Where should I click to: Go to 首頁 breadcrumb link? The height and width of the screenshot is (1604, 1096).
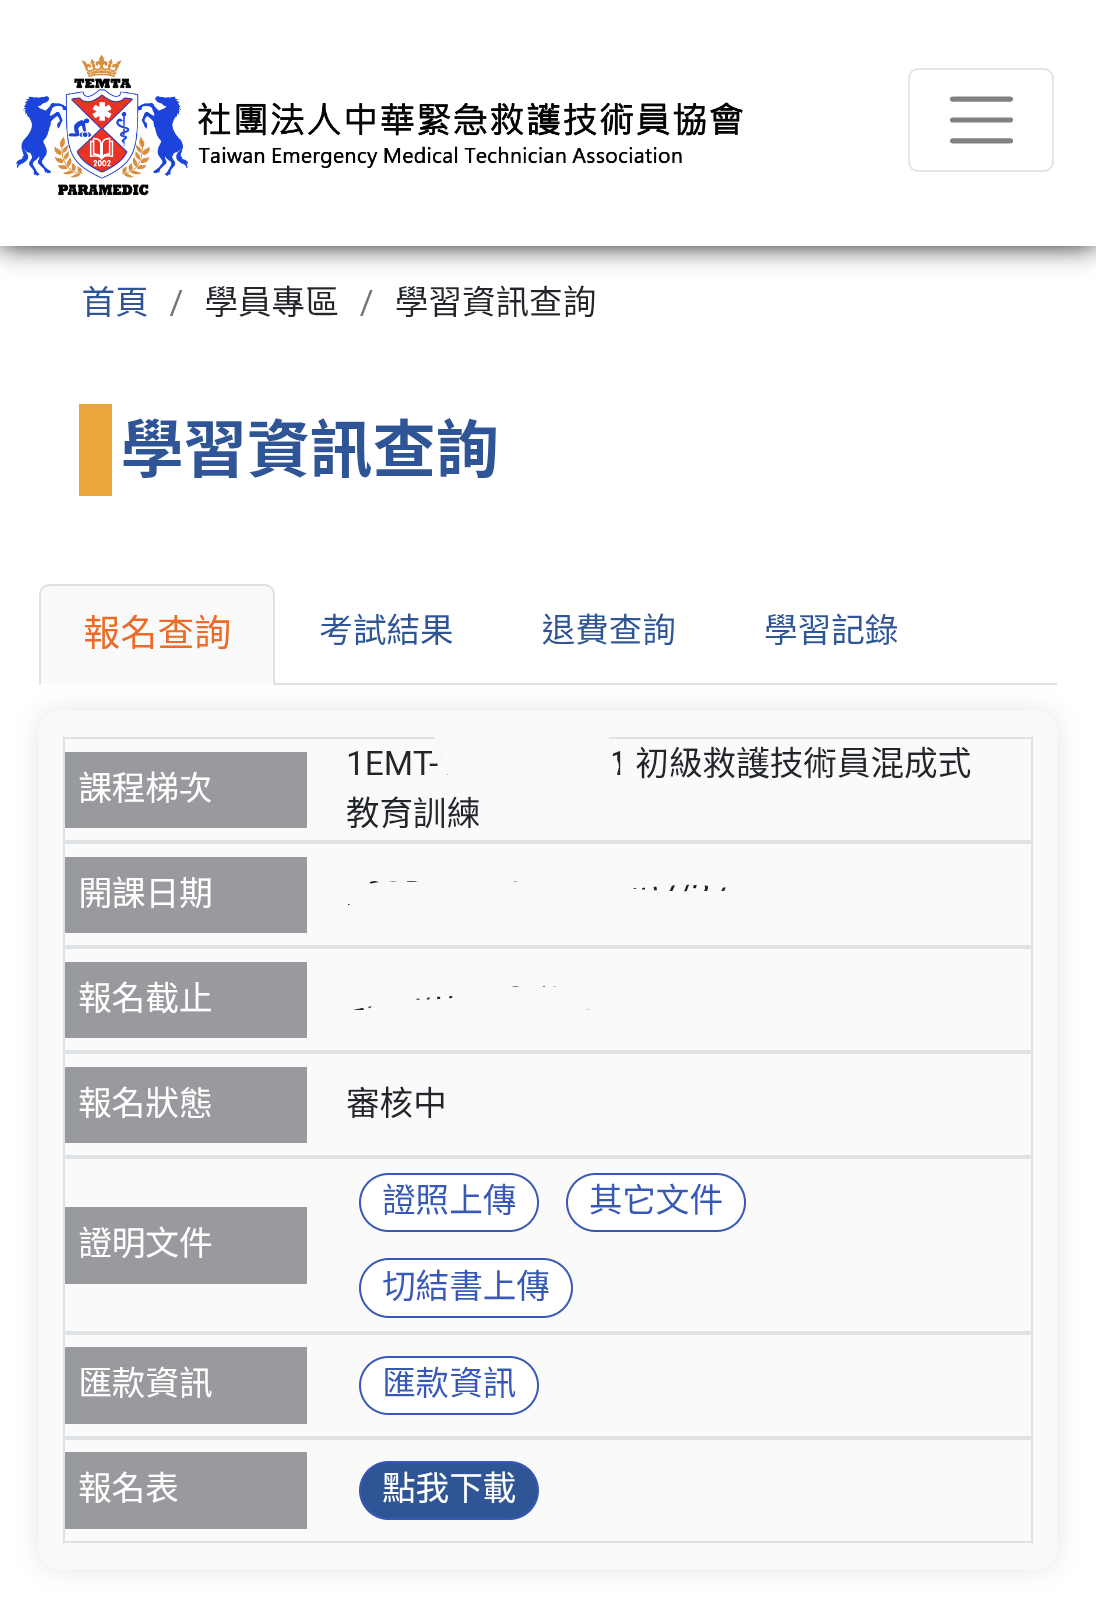pos(115,302)
